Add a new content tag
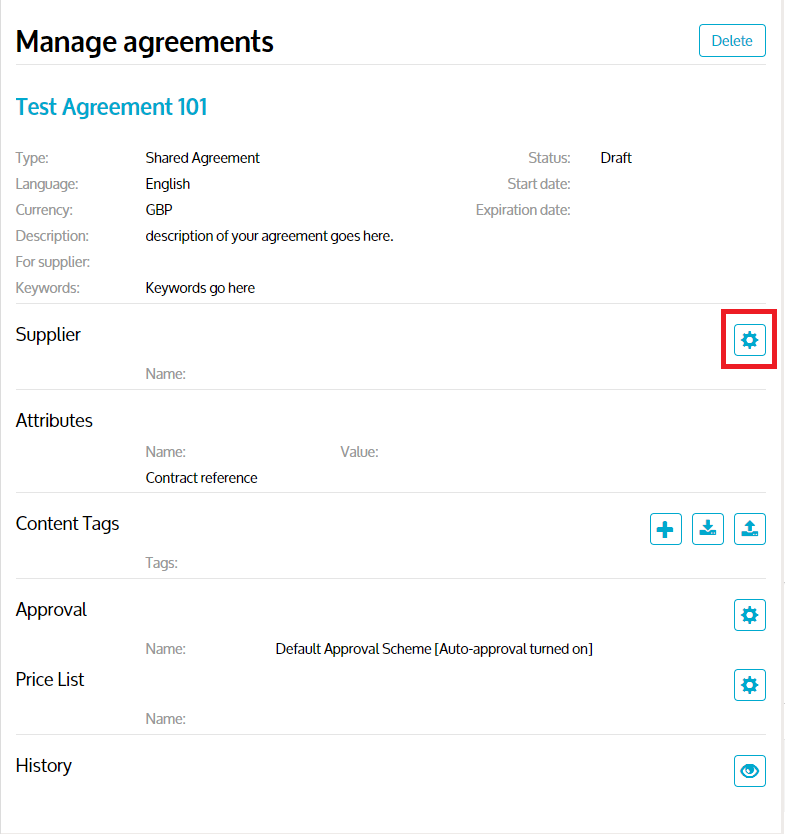The image size is (785, 834). click(x=666, y=529)
